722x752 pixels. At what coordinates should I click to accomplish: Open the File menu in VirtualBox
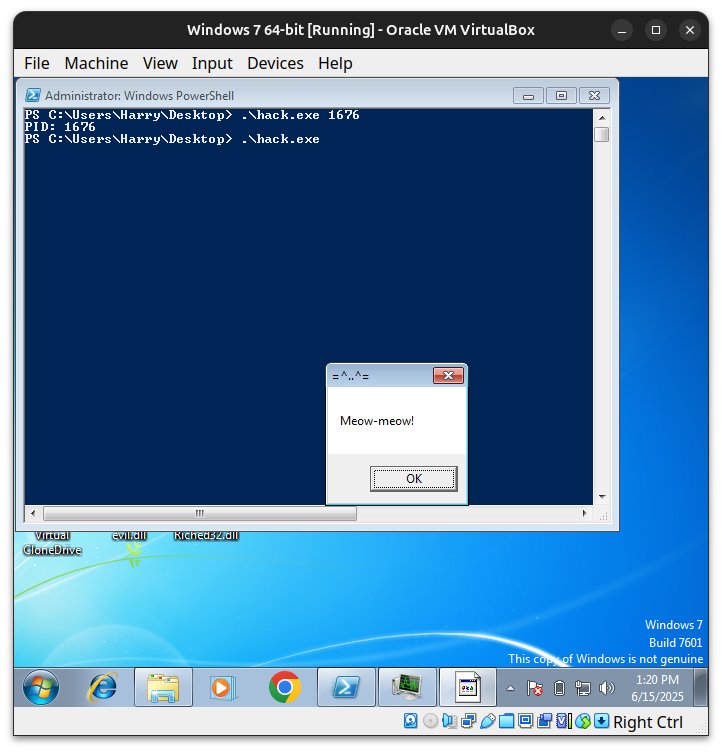(36, 63)
